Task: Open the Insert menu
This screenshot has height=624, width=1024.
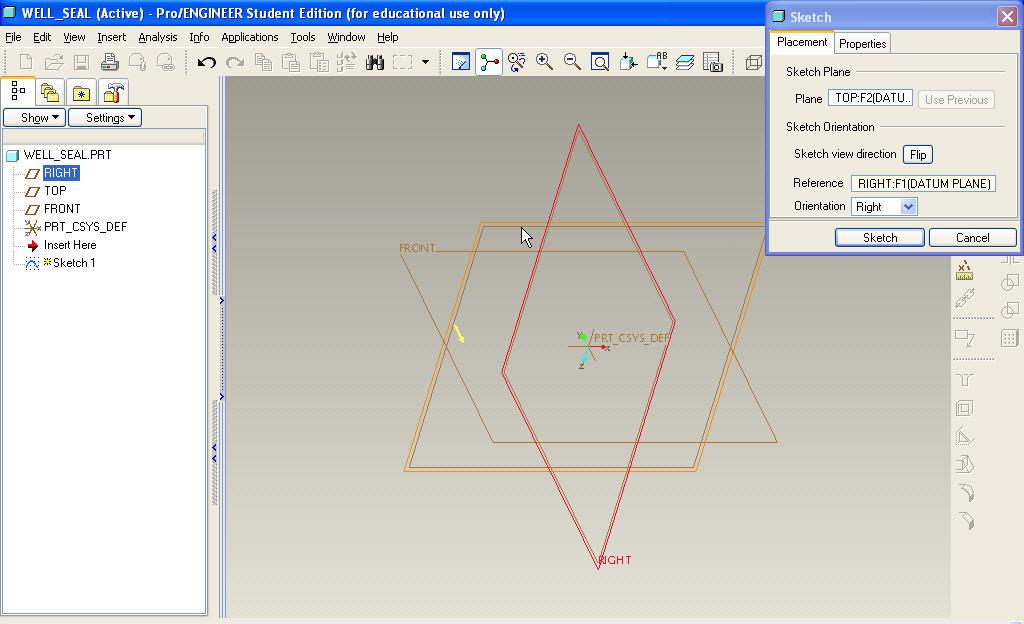Action: [112, 37]
